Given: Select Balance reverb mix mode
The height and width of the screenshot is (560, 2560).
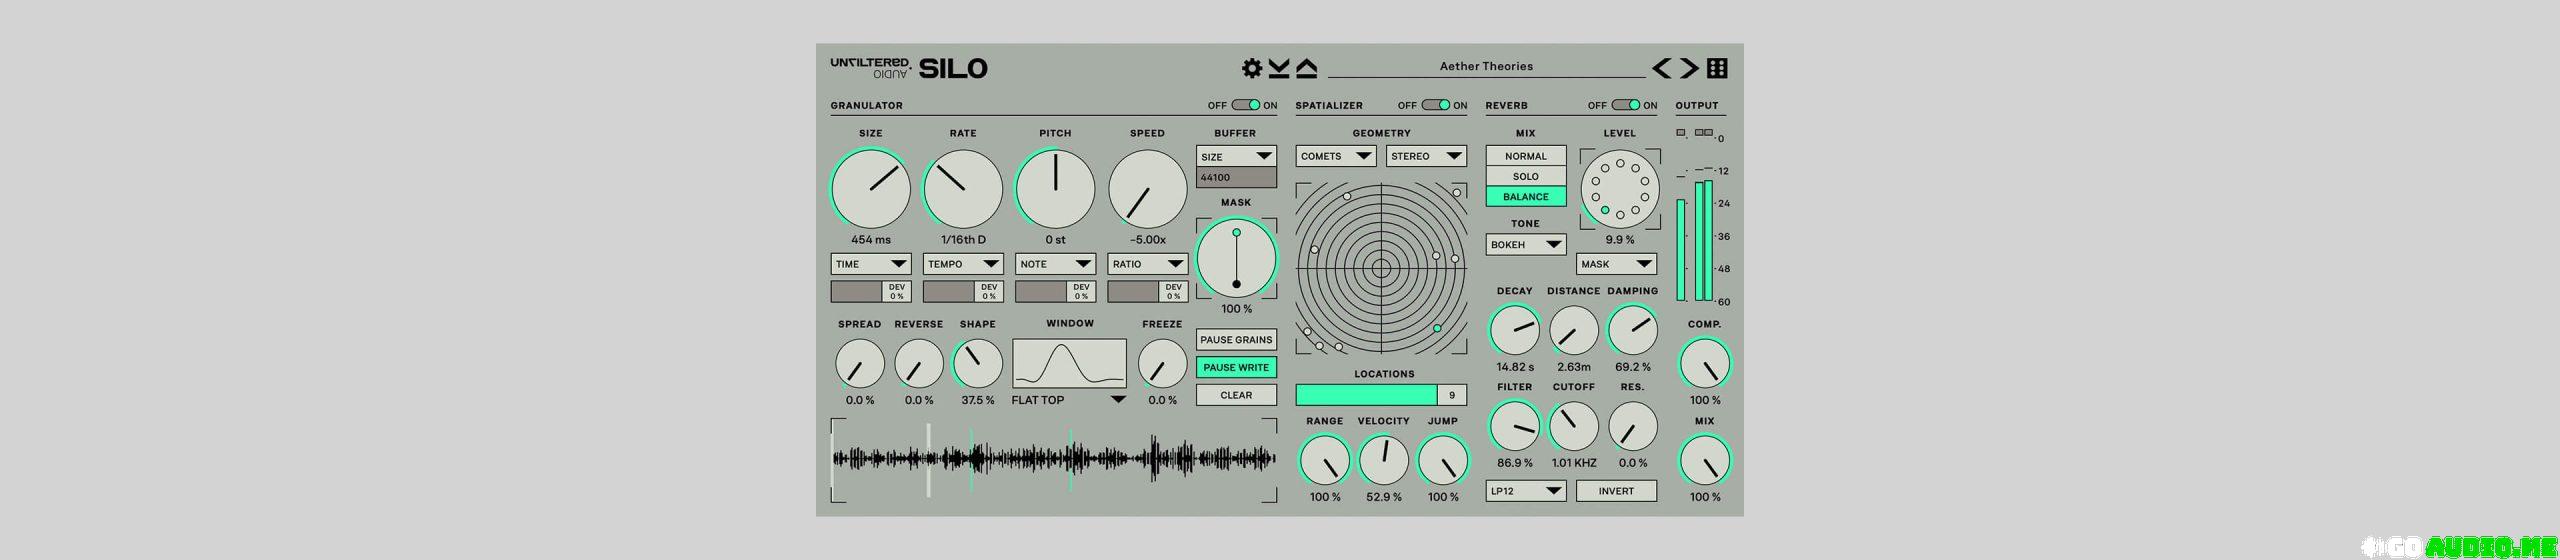Looking at the screenshot, I should coord(1526,197).
